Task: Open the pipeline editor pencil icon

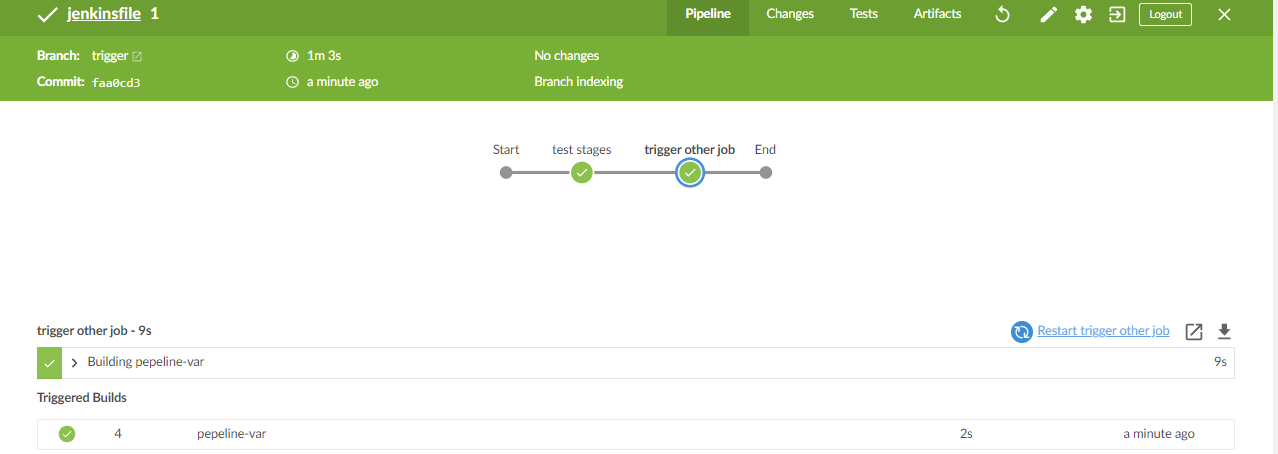Action: pyautogui.click(x=1048, y=15)
